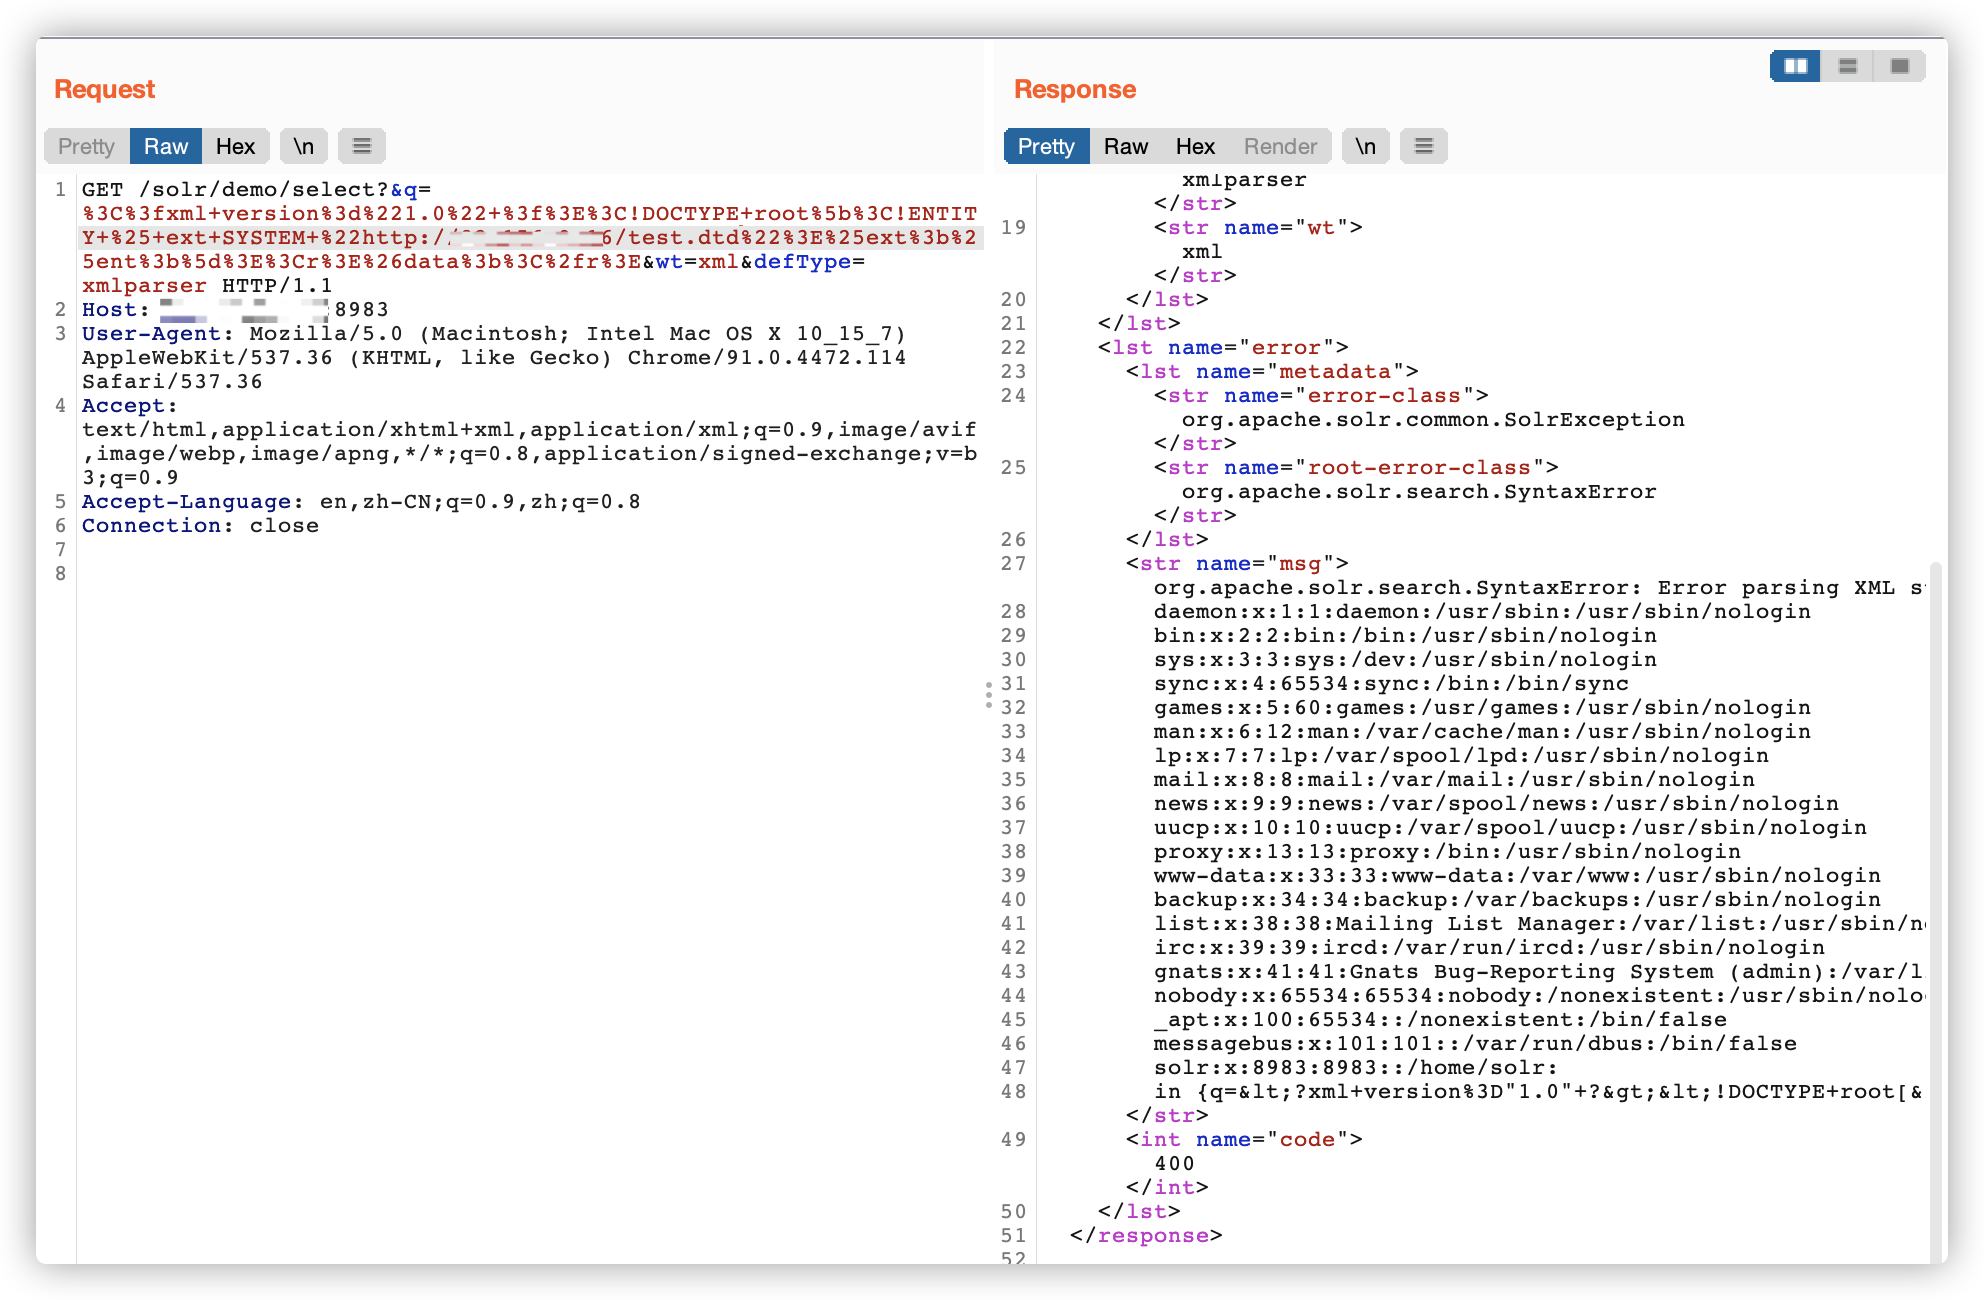Select the Pretty tab in Request

pyautogui.click(x=86, y=146)
